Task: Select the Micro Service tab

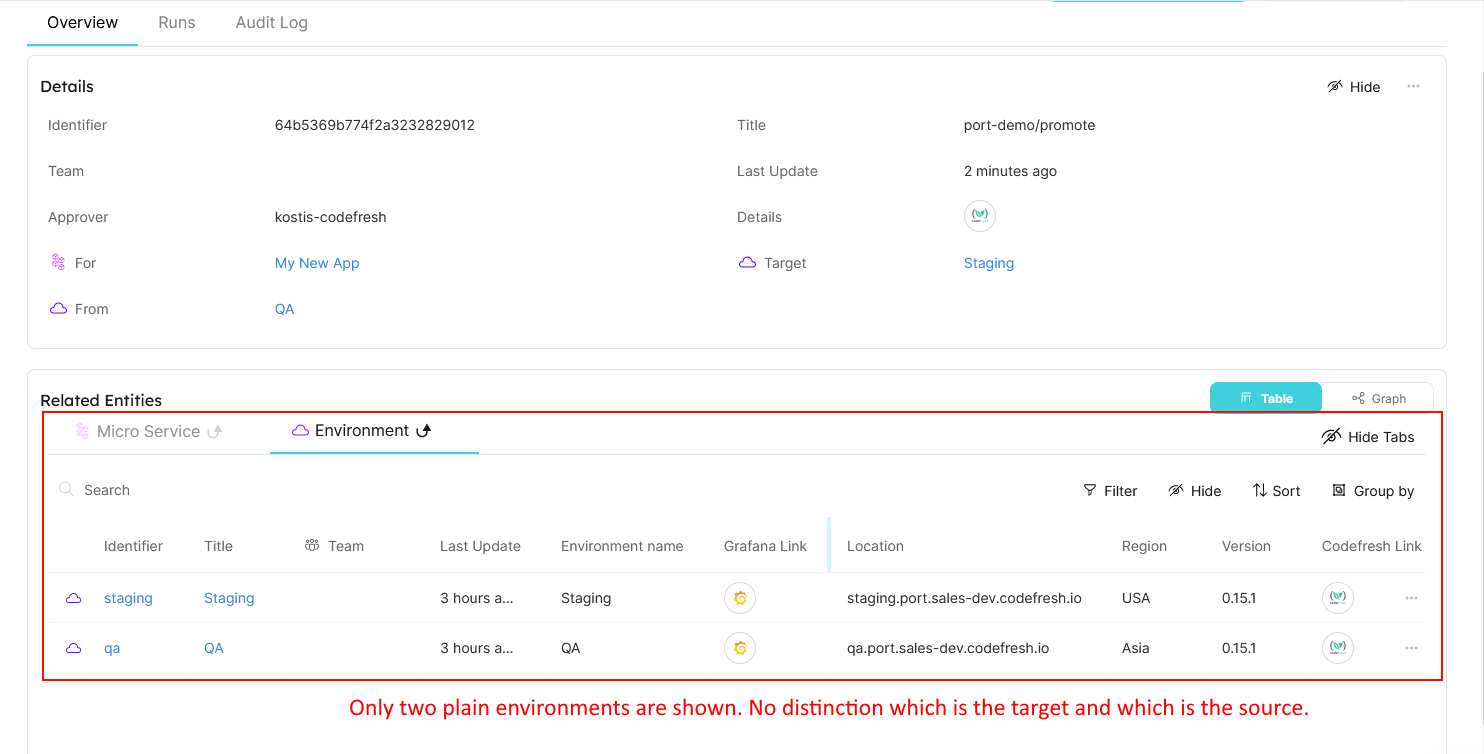Action: pos(148,431)
